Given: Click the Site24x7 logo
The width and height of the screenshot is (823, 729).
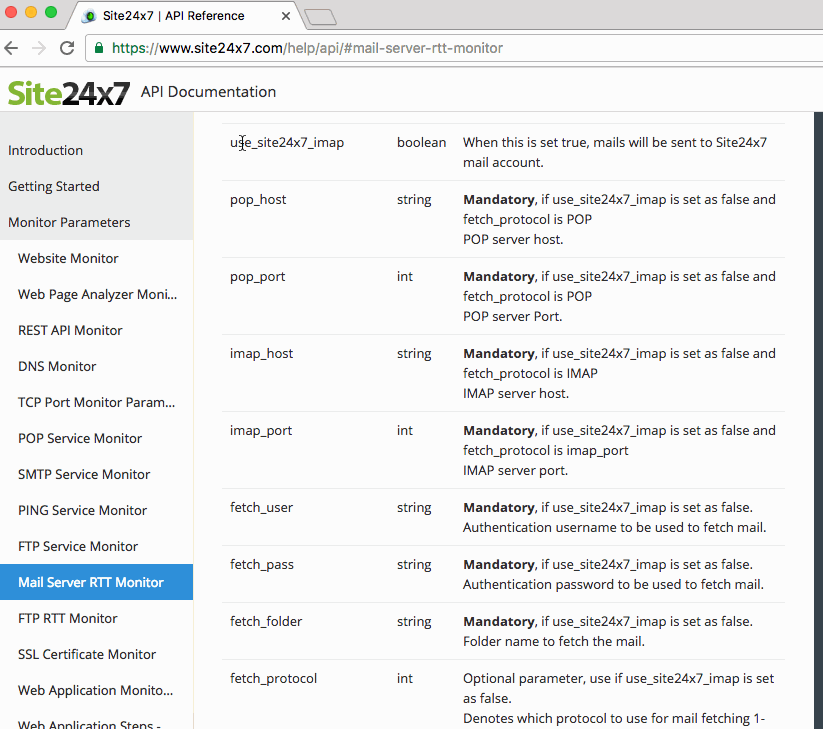Looking at the screenshot, I should [x=69, y=93].
